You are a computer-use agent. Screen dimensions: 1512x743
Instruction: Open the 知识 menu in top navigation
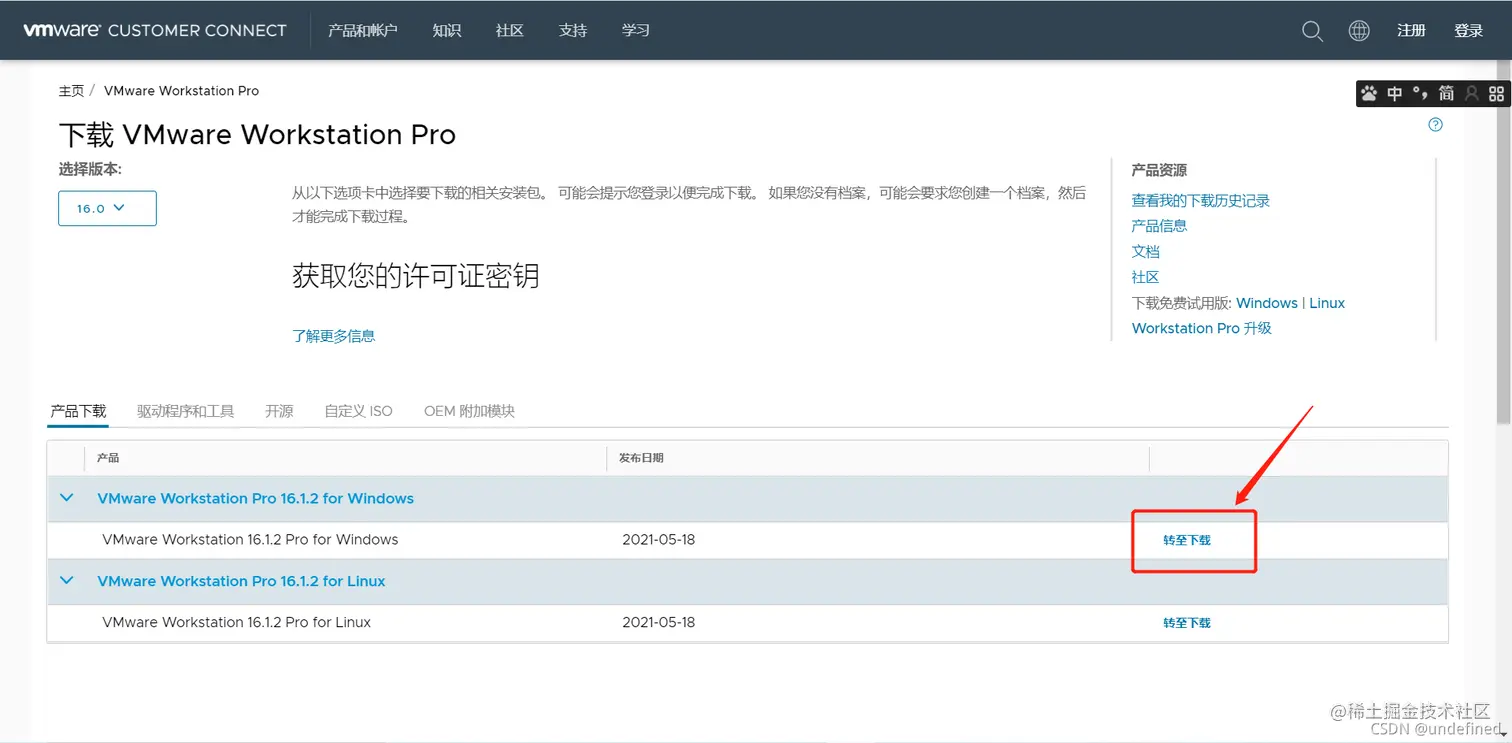[x=447, y=31]
